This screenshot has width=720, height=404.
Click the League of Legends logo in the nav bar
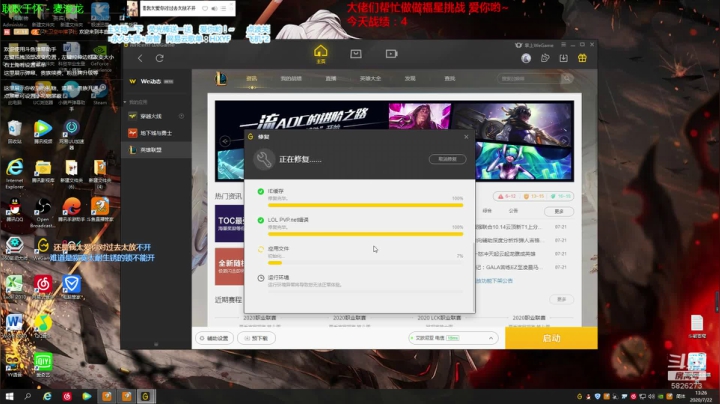pos(221,79)
